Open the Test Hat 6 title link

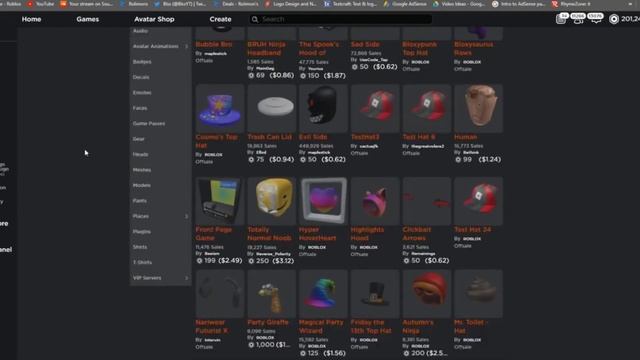click(x=419, y=137)
